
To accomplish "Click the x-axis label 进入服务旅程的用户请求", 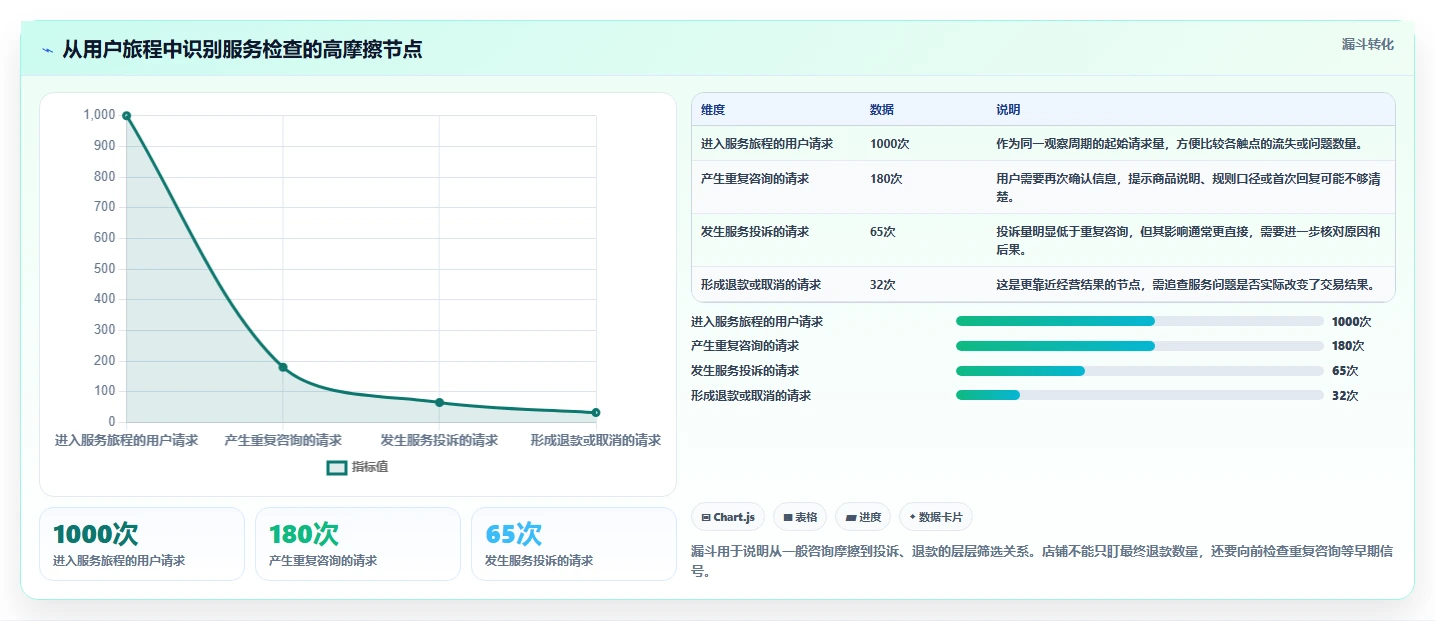I will pos(126,440).
